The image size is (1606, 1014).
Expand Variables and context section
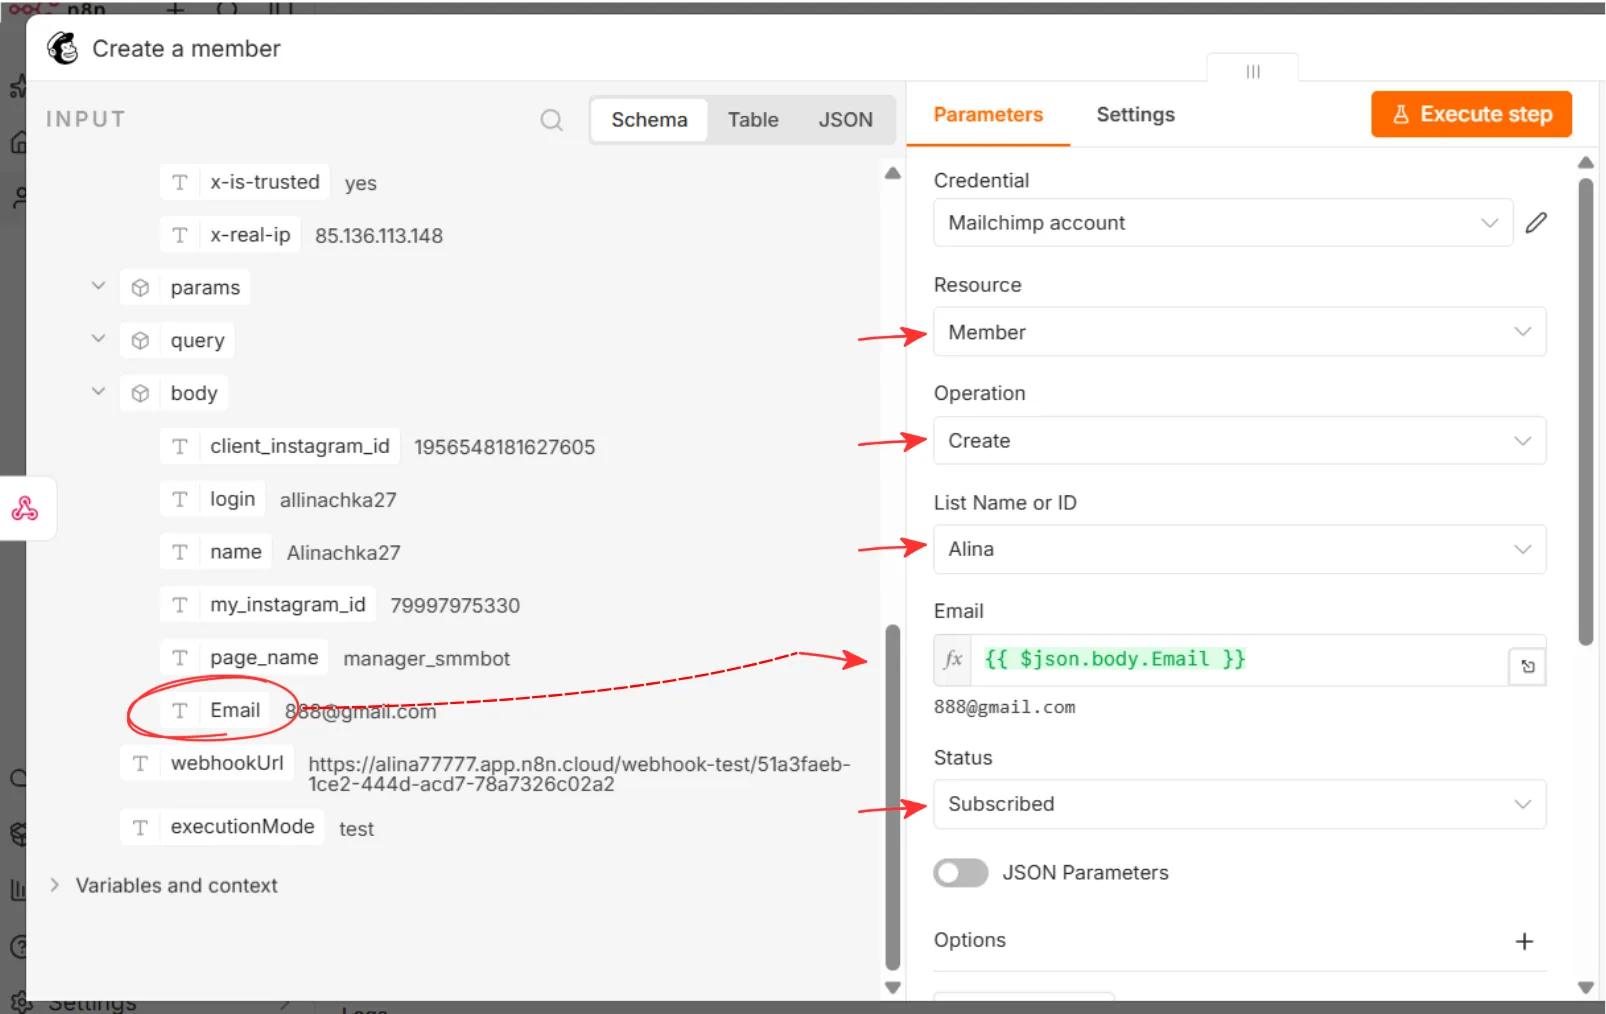pyautogui.click(x=55, y=885)
